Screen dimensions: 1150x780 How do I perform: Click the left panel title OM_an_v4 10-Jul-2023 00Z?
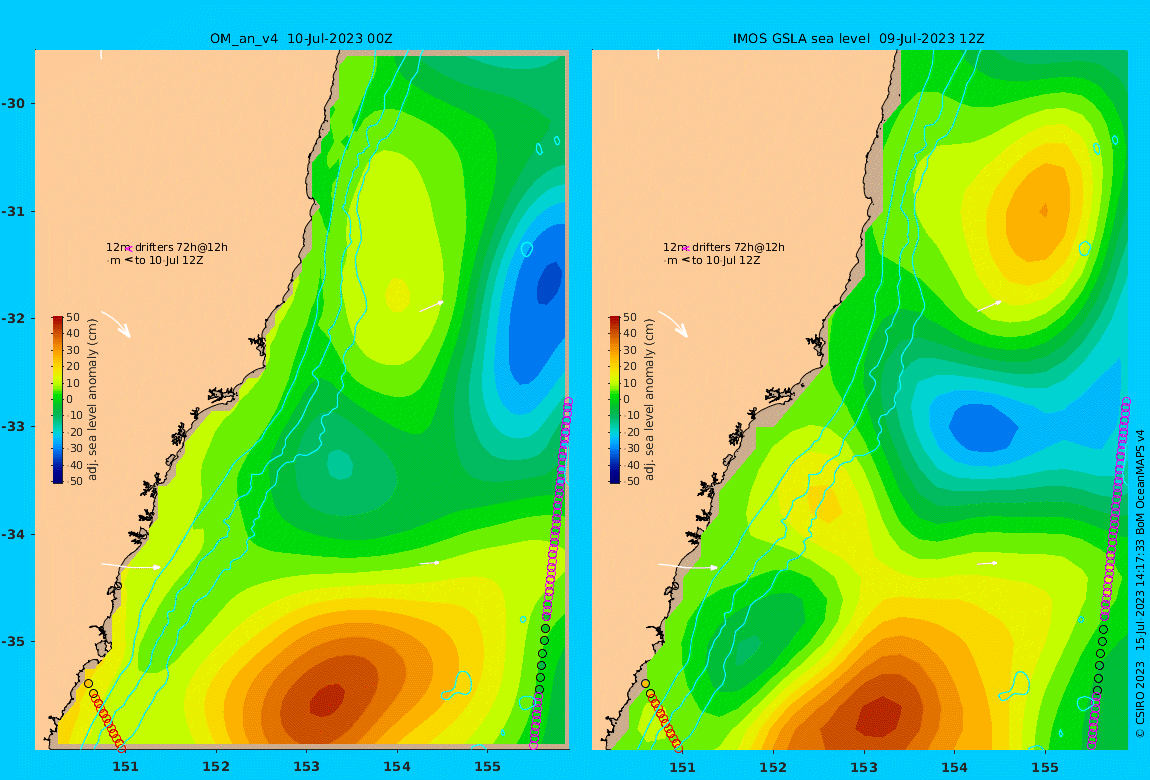pos(301,39)
